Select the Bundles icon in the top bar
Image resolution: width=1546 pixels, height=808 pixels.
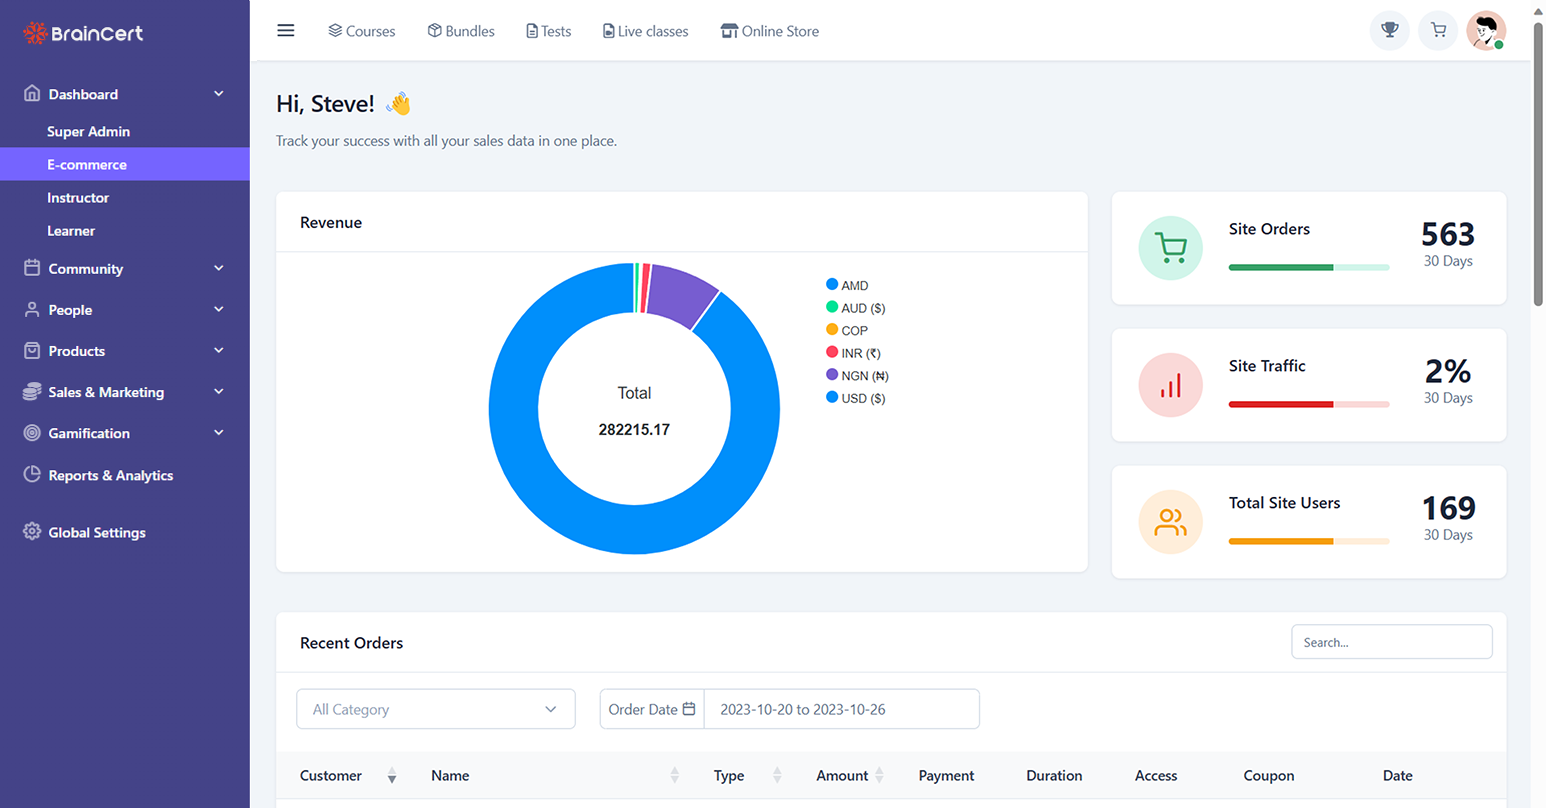click(460, 31)
